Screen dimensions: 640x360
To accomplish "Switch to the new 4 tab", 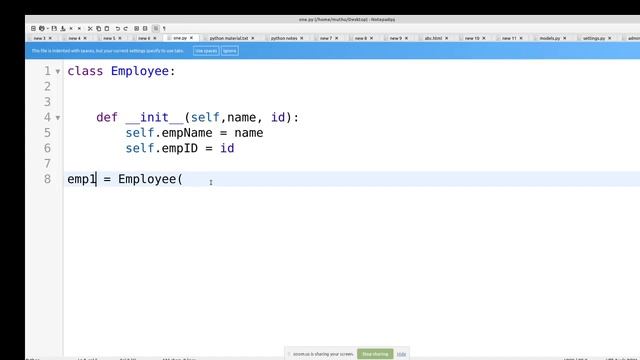I will (74, 38).
